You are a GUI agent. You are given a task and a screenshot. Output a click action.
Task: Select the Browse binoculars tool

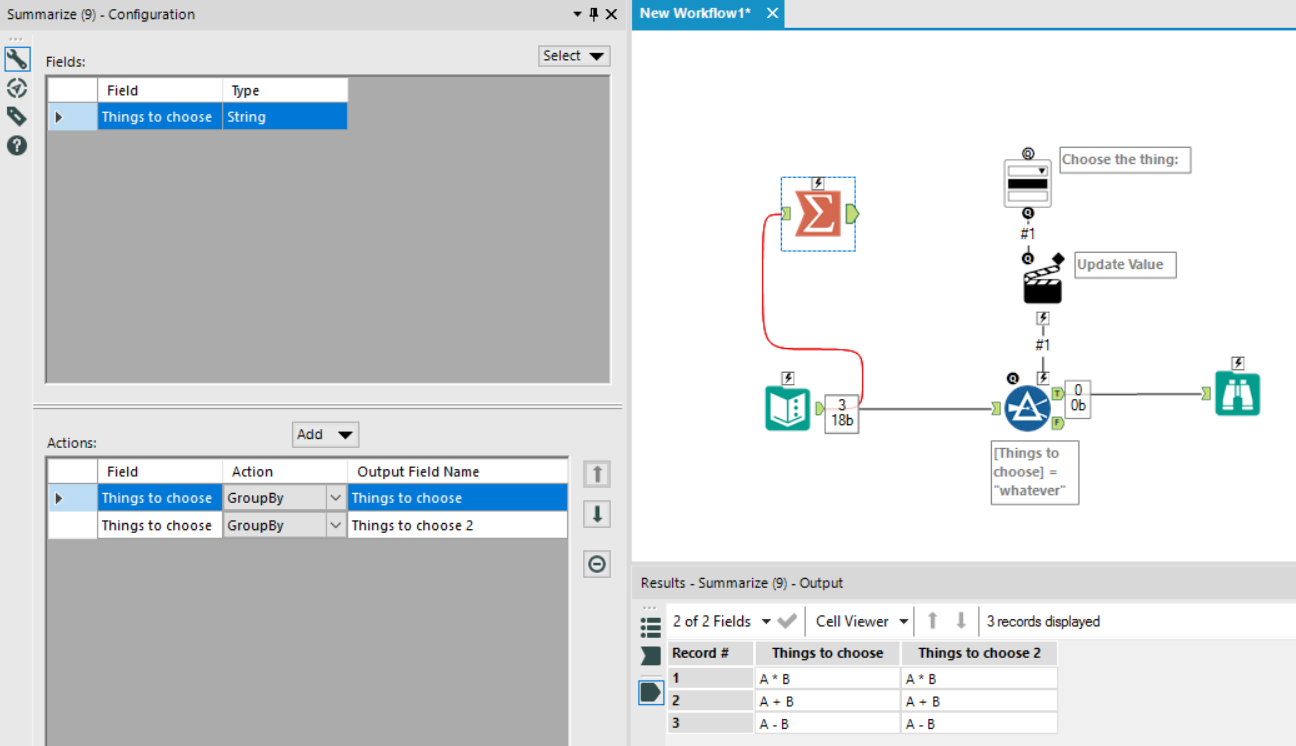1237,394
